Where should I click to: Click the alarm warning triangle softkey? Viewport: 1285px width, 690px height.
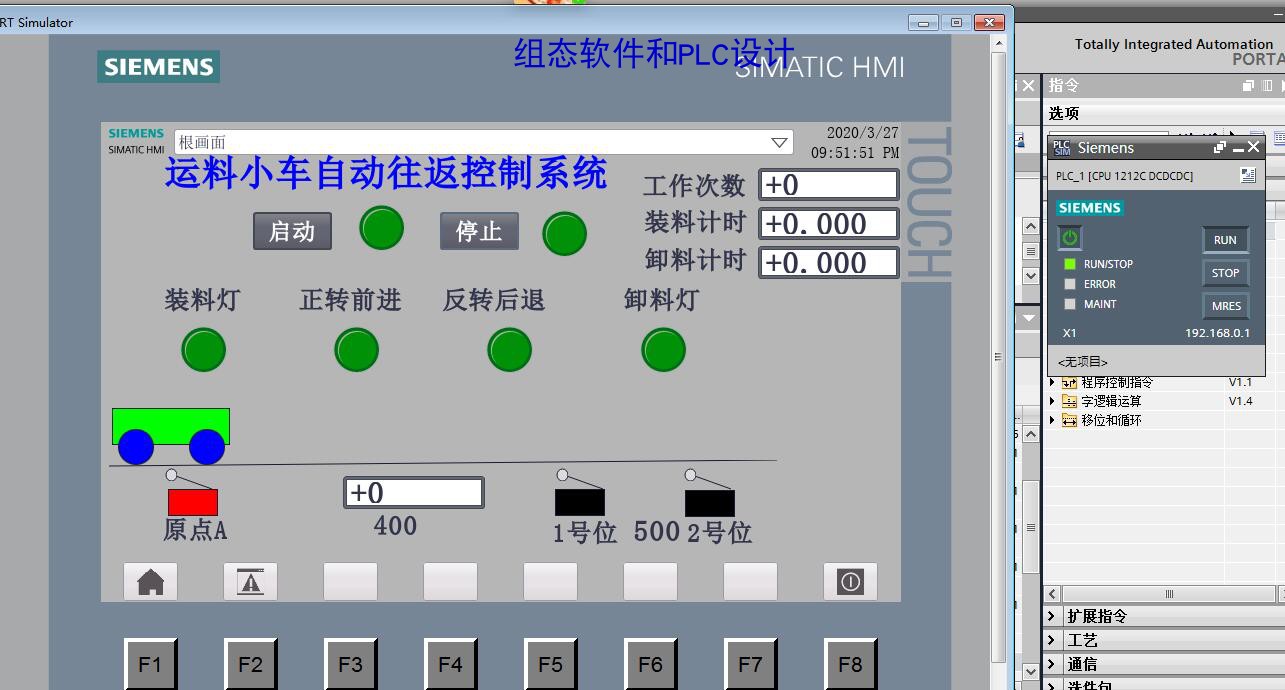tap(250, 581)
